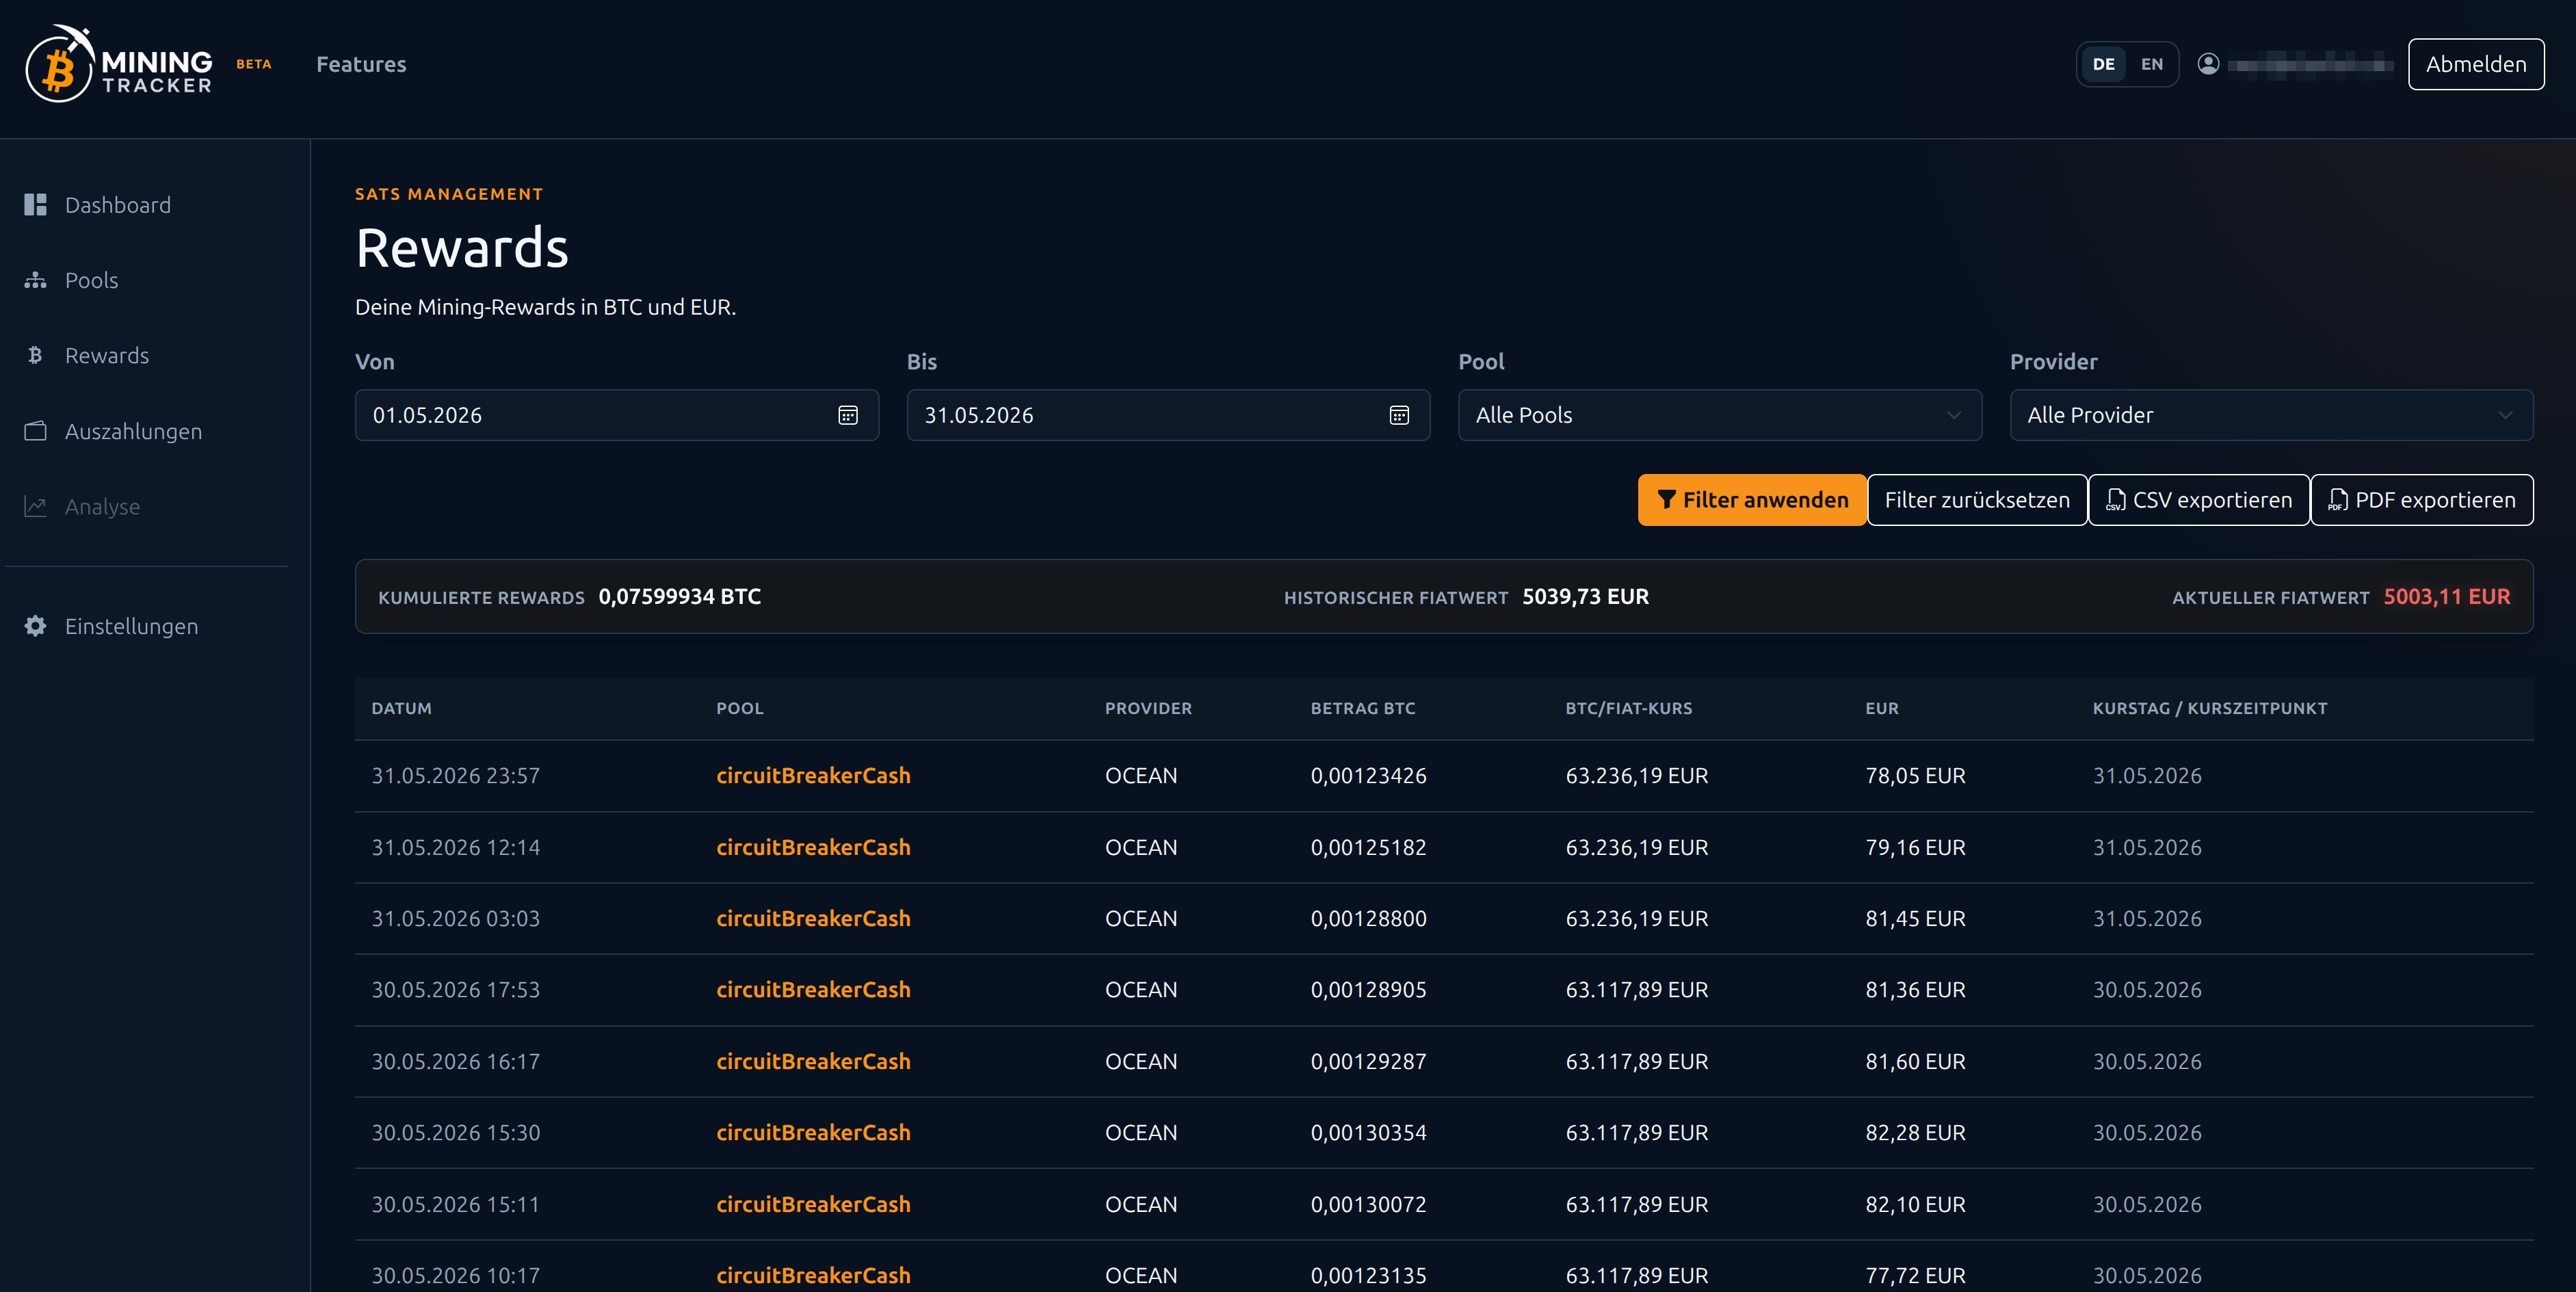Open Auszahlungen sidebar item
Image resolution: width=2576 pixels, height=1292 pixels.
click(x=133, y=431)
